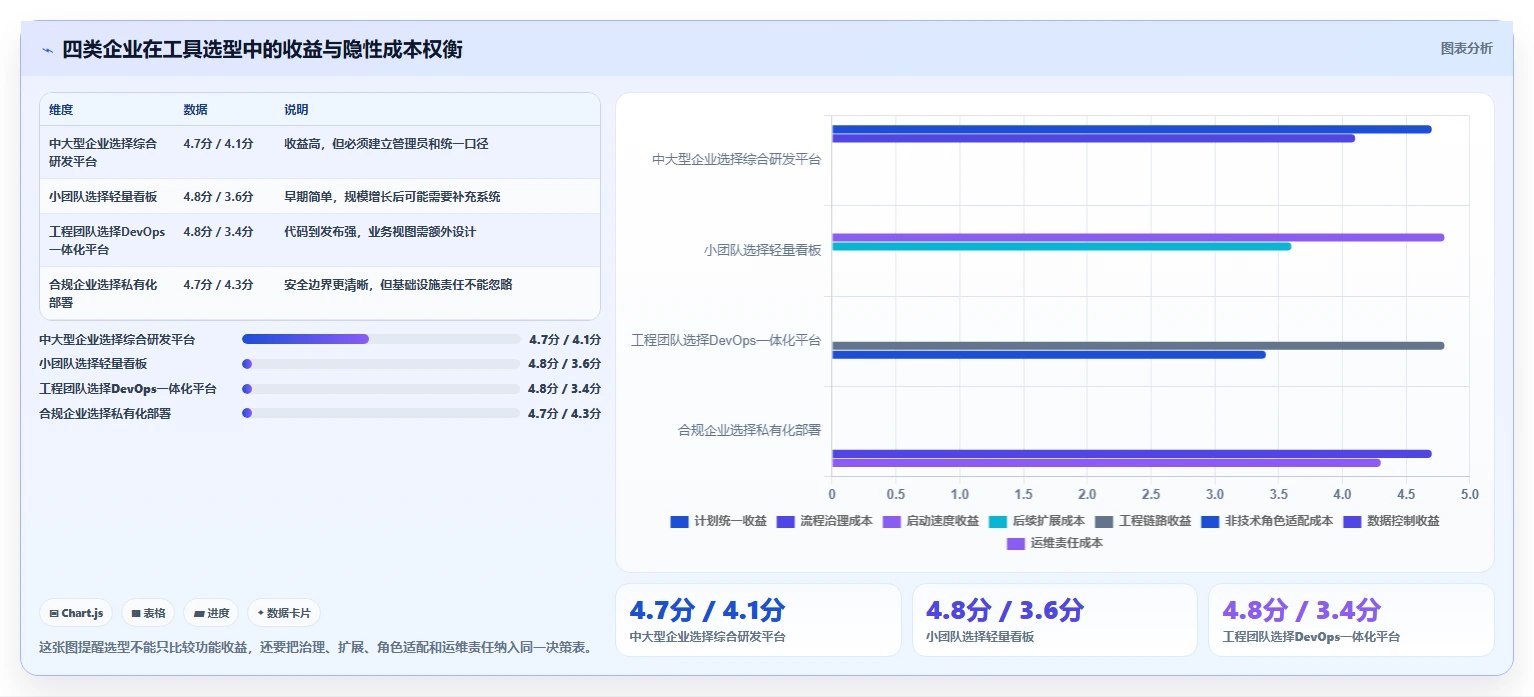Viewport: 1534px width, 697px height.
Task: Click the Chart.js tag chip
Action: pos(76,613)
